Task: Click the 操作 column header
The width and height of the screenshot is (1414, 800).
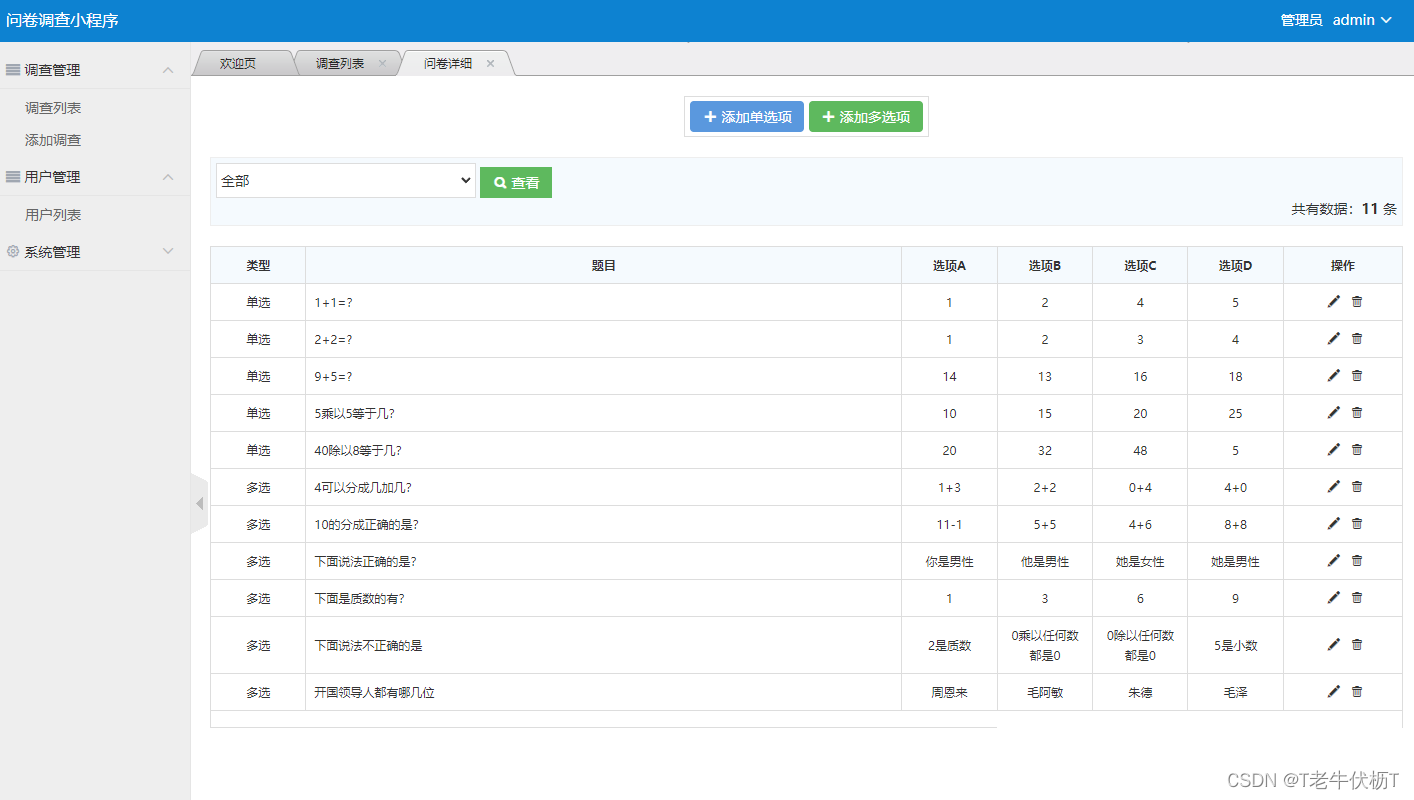Action: (1343, 266)
